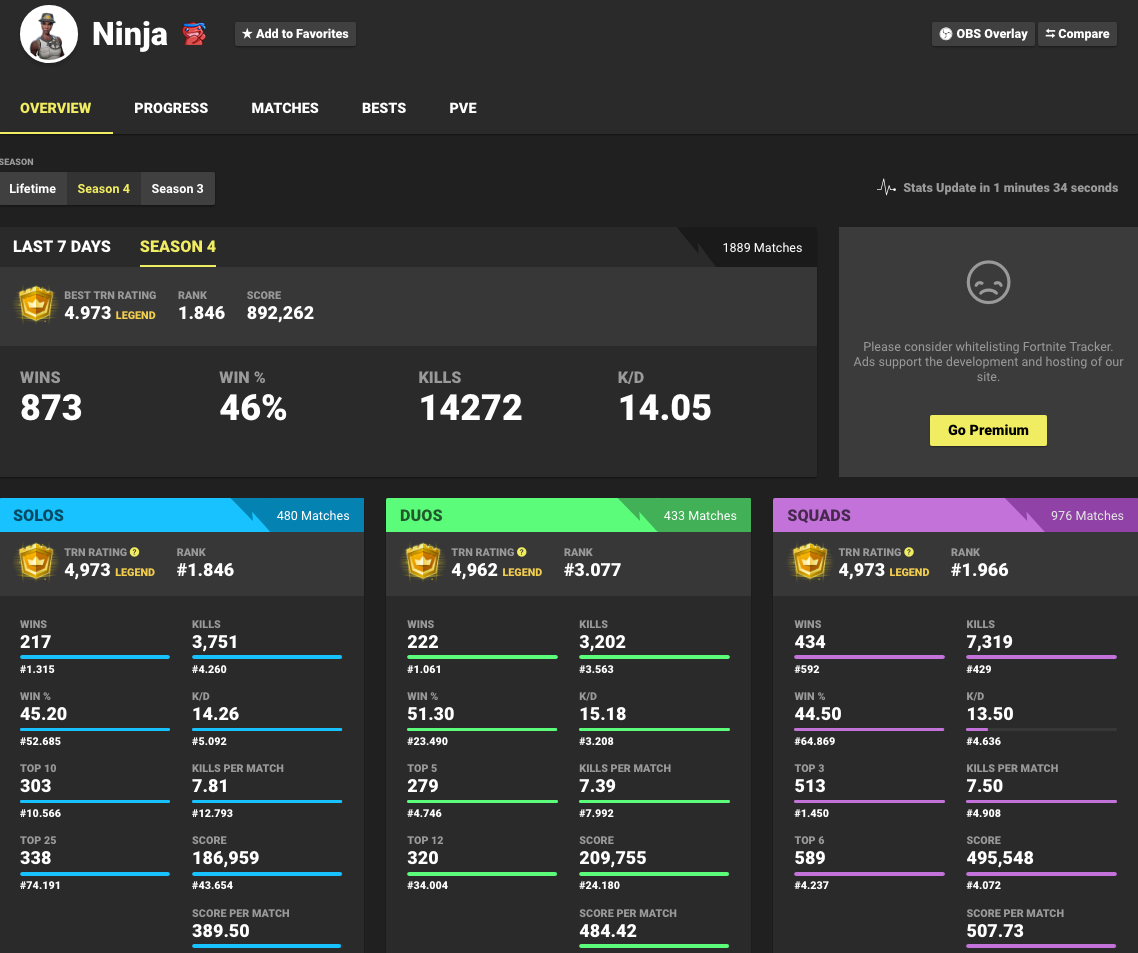Image resolution: width=1138 pixels, height=953 pixels.
Task: Click the TRN Rating help tooltip in SQUADS
Action: pos(907,552)
